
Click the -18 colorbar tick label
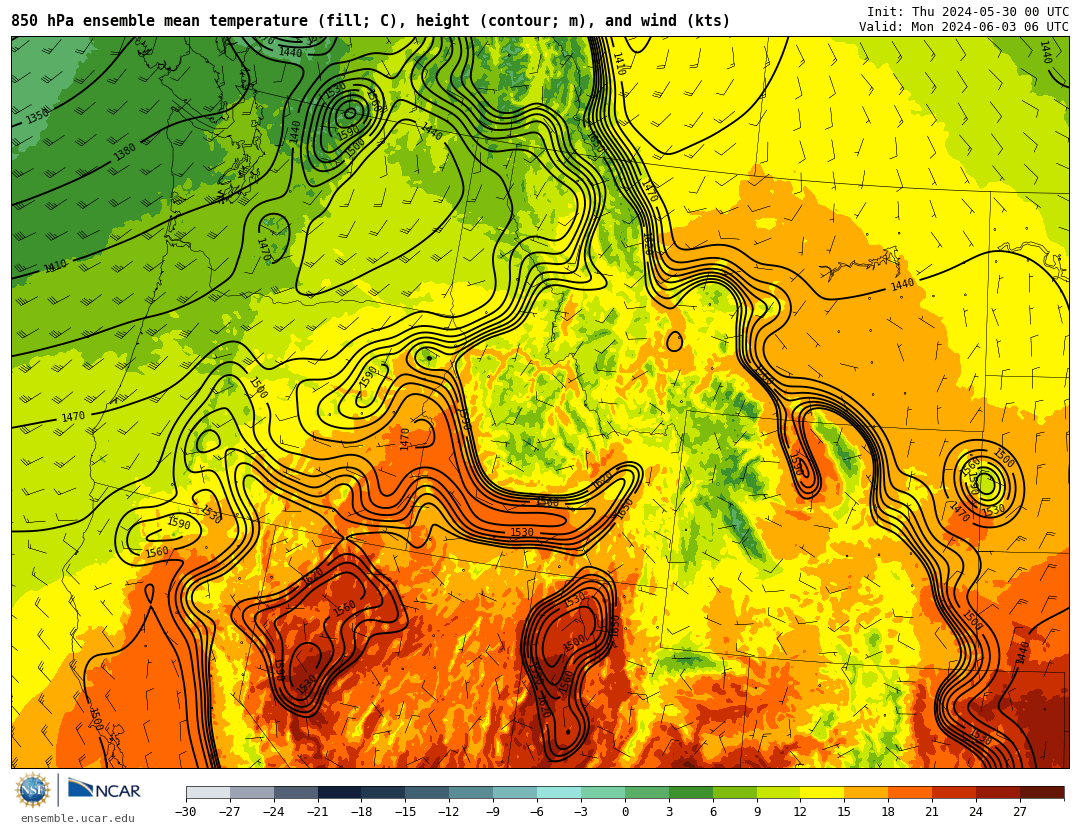[x=362, y=812]
